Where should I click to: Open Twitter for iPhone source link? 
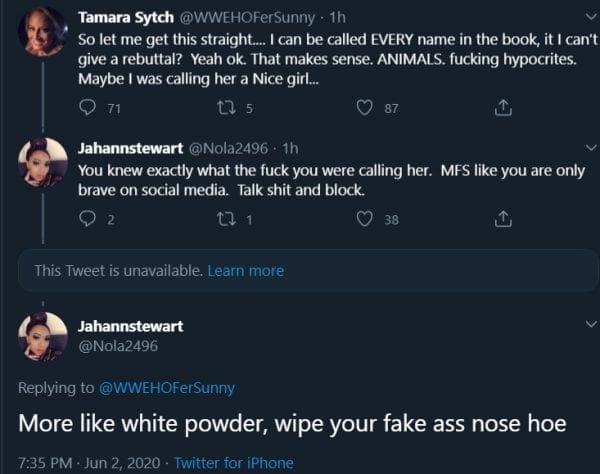coord(234,462)
